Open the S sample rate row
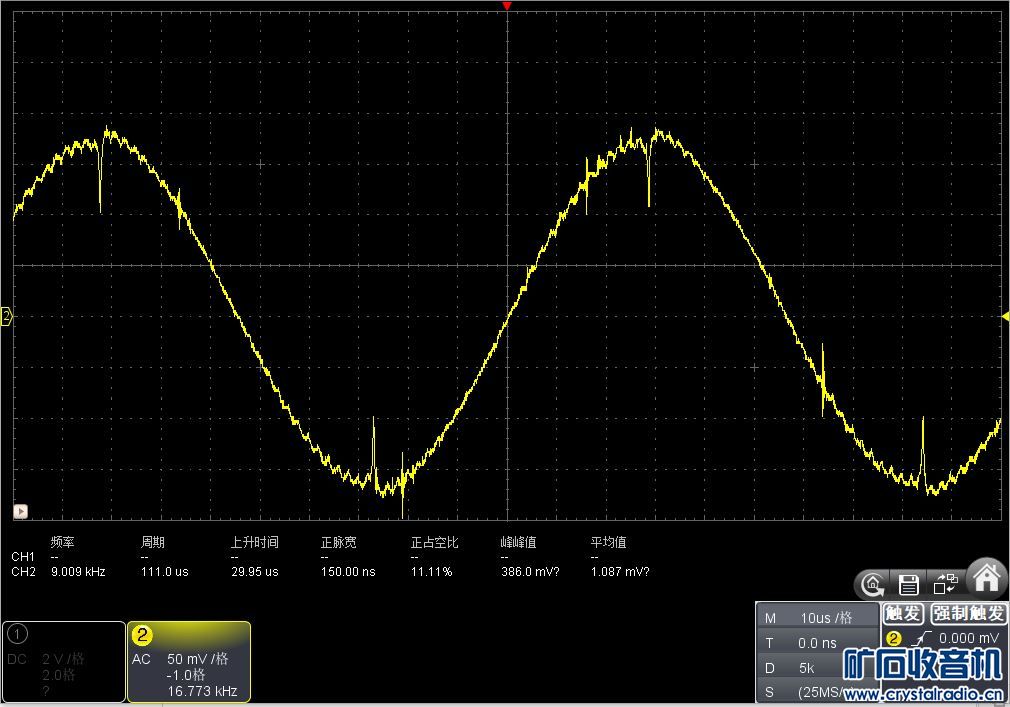 pyautogui.click(x=817, y=692)
